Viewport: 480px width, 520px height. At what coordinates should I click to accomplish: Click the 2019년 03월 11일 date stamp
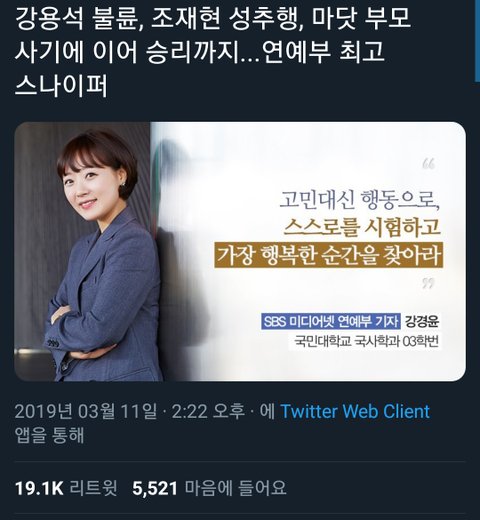86,411
